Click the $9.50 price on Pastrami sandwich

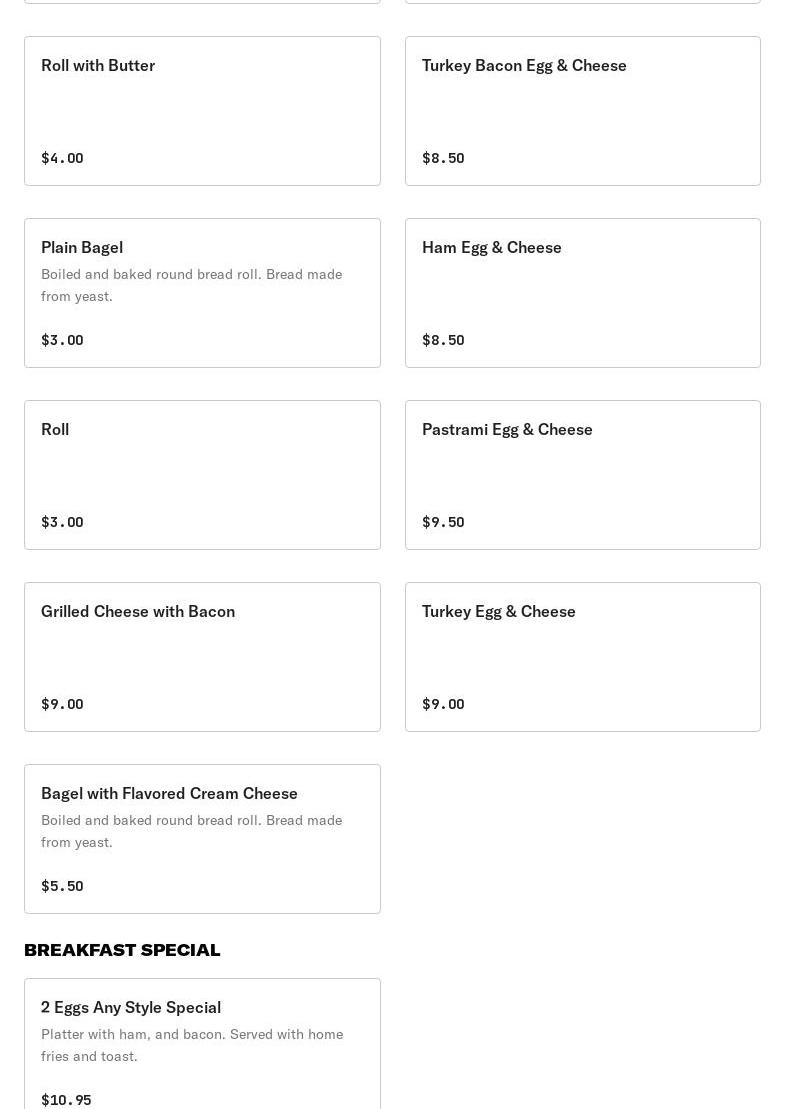click(443, 522)
